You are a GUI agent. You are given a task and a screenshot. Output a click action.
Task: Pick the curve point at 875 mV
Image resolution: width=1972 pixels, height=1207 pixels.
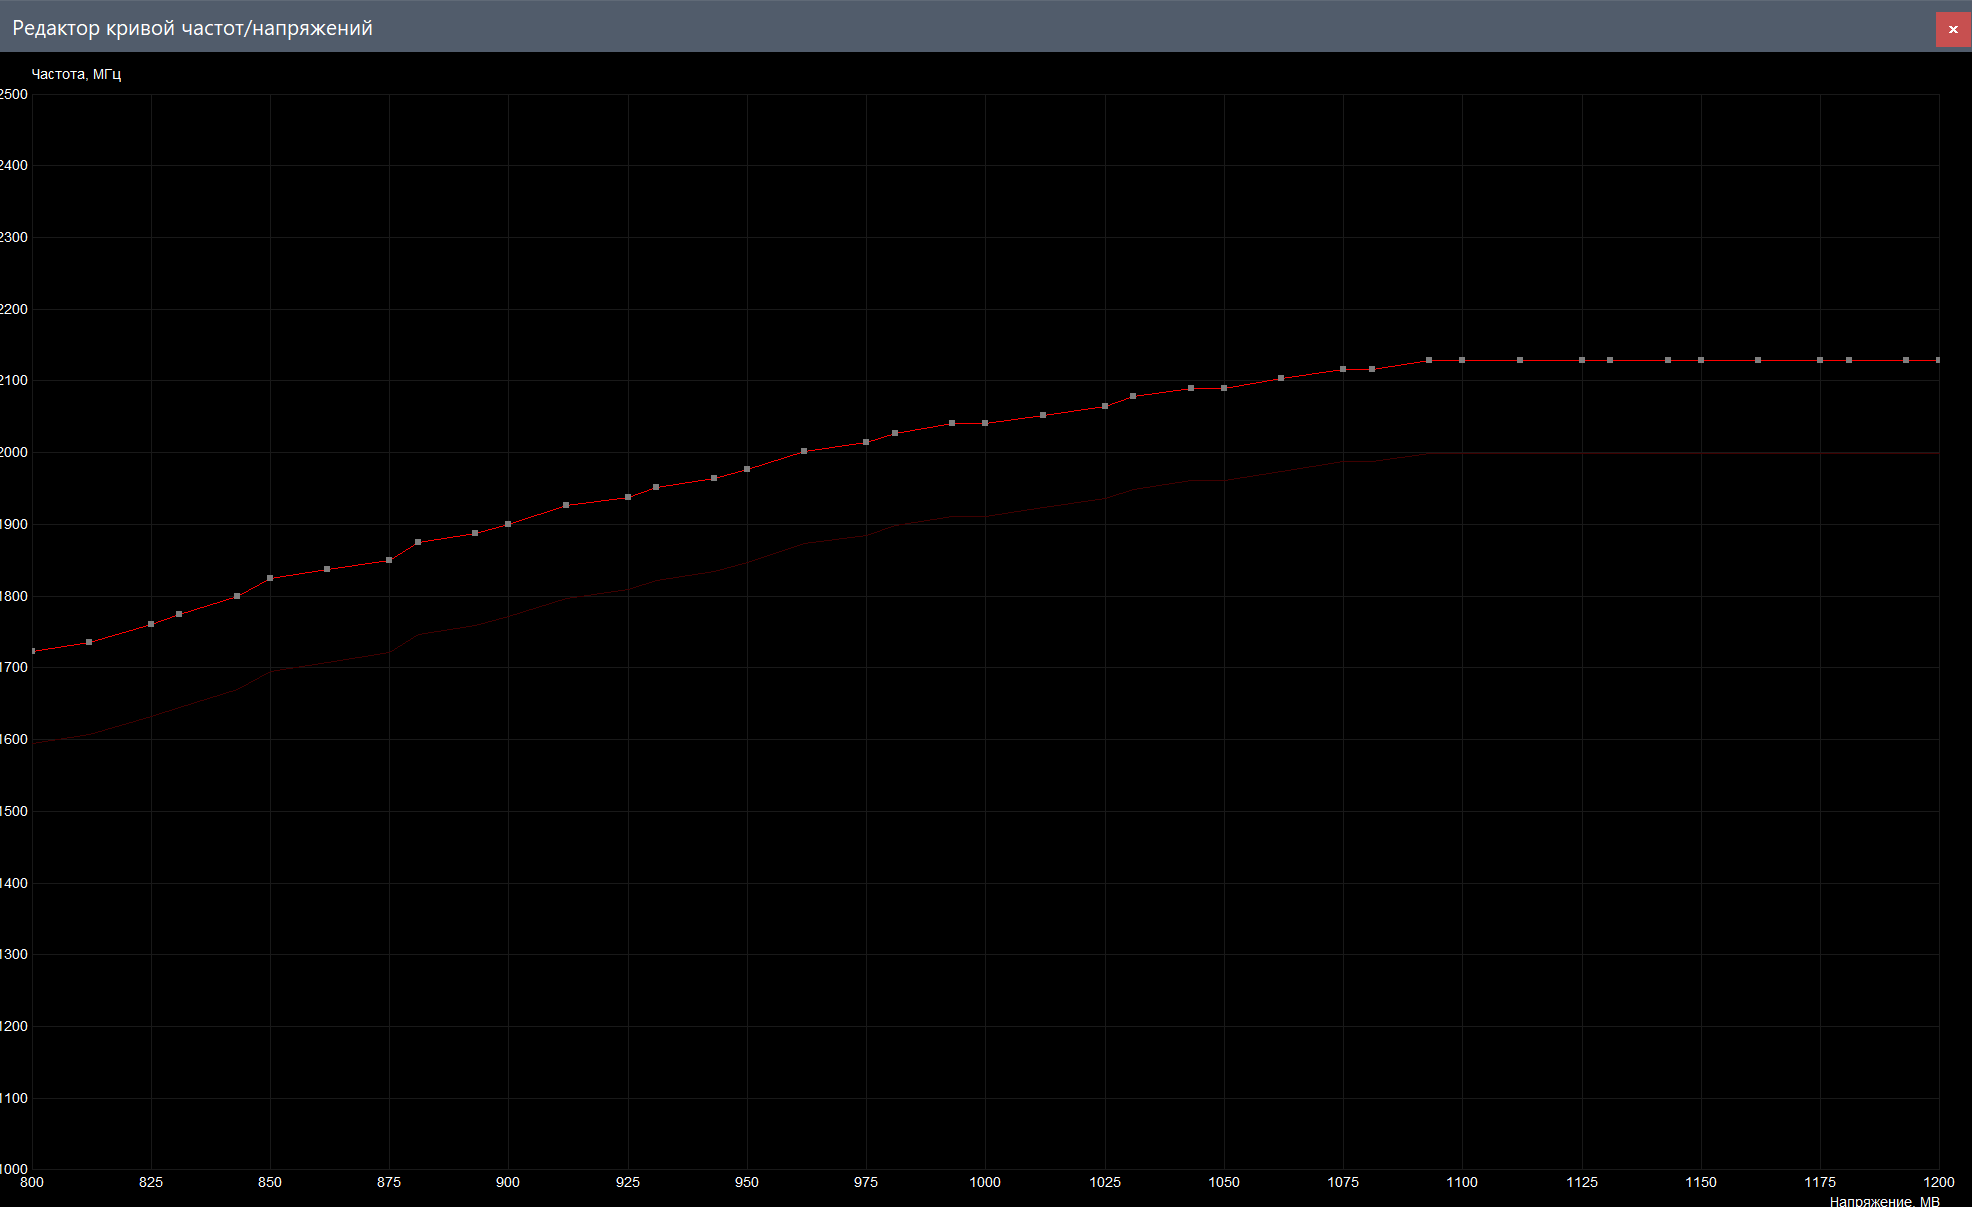(389, 560)
